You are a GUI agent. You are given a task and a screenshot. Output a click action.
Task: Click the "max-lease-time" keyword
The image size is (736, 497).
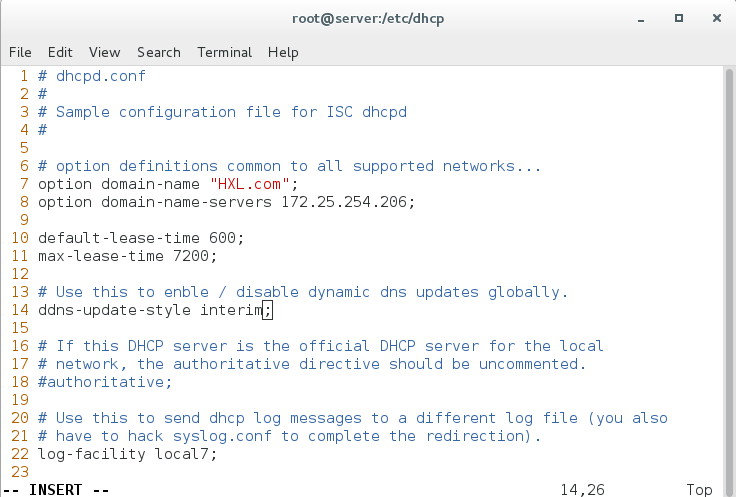(101, 256)
